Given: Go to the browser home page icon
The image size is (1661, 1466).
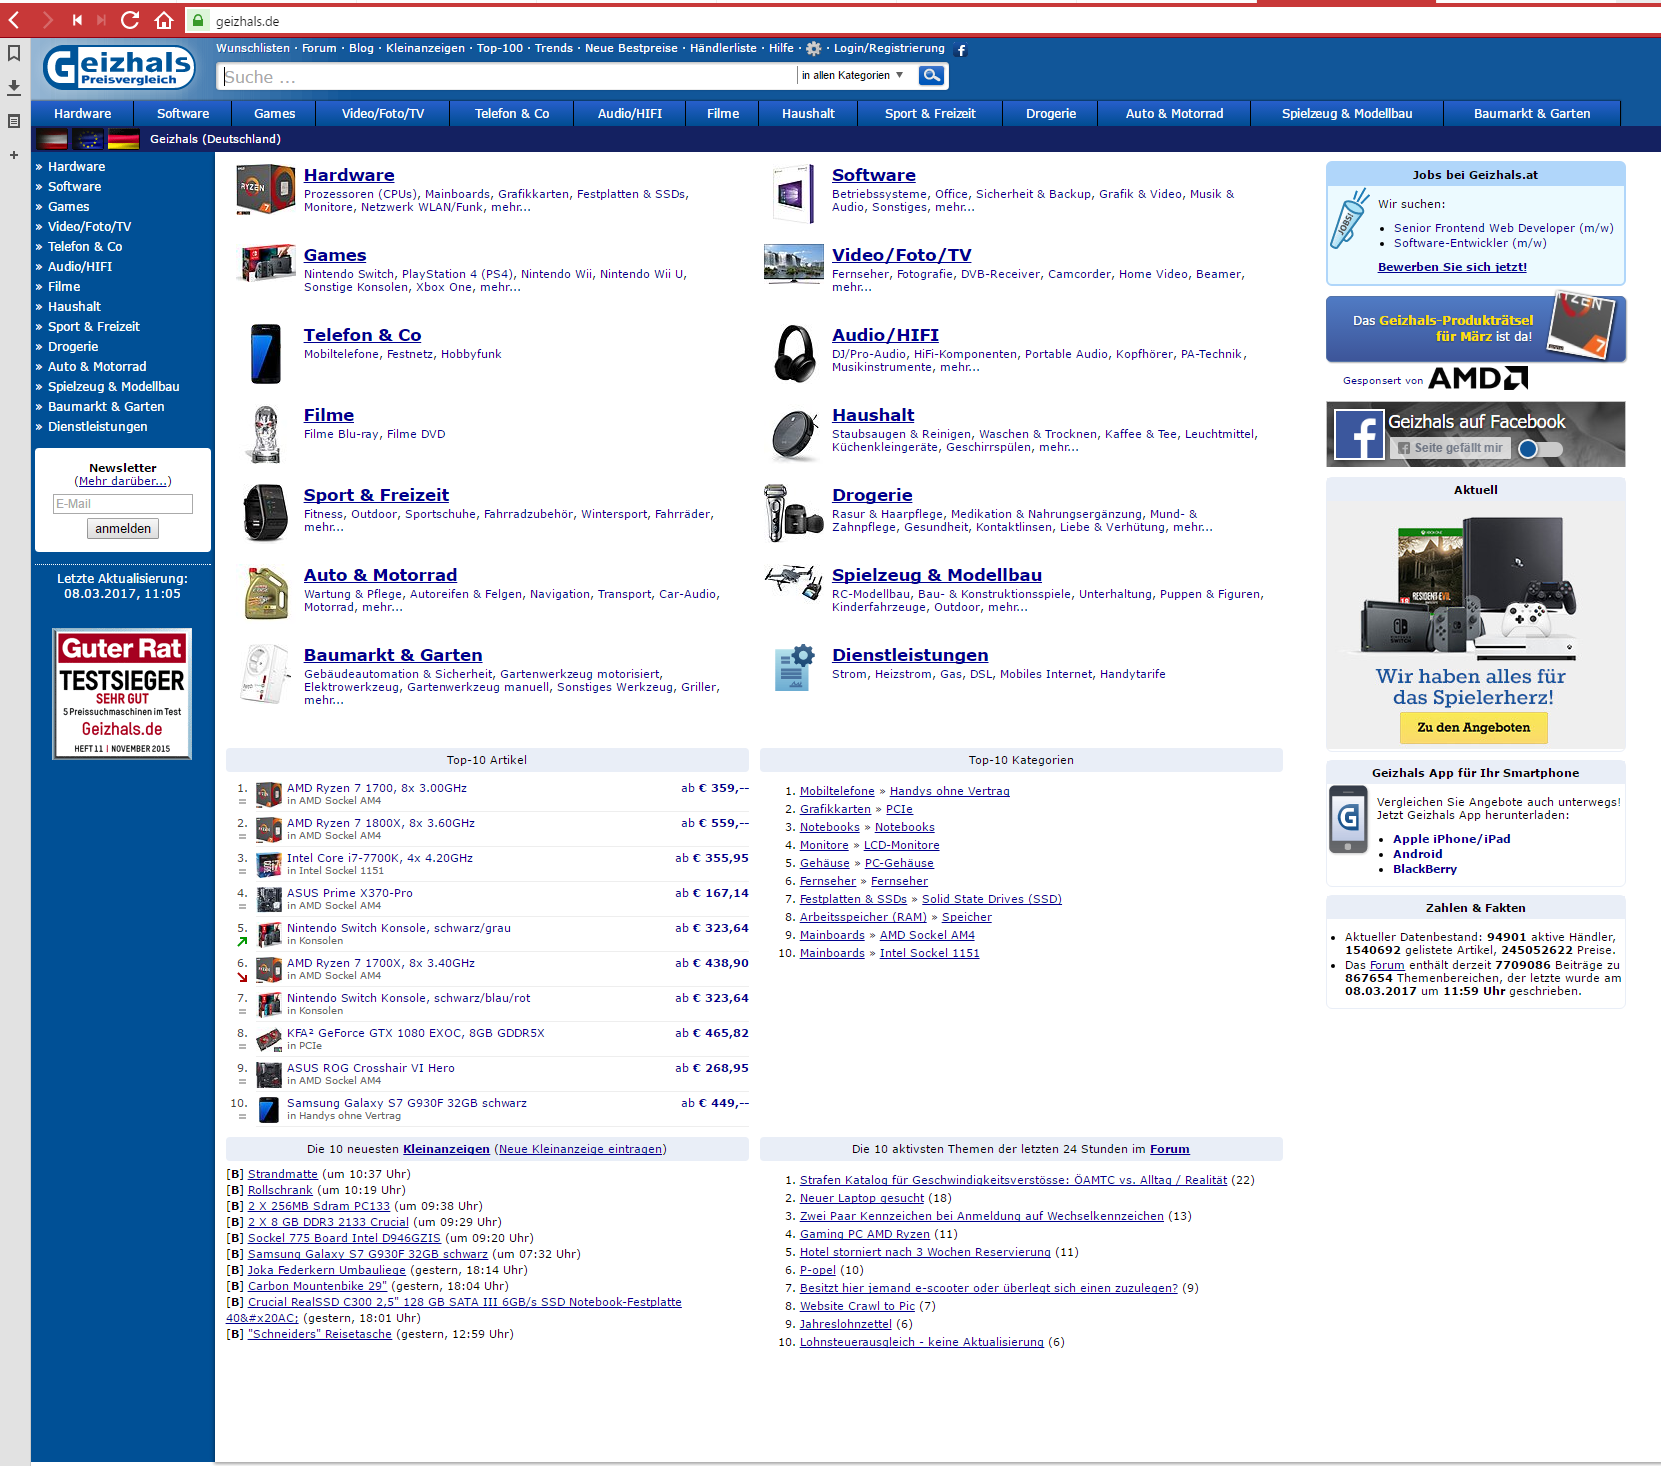Looking at the screenshot, I should pos(164,20).
